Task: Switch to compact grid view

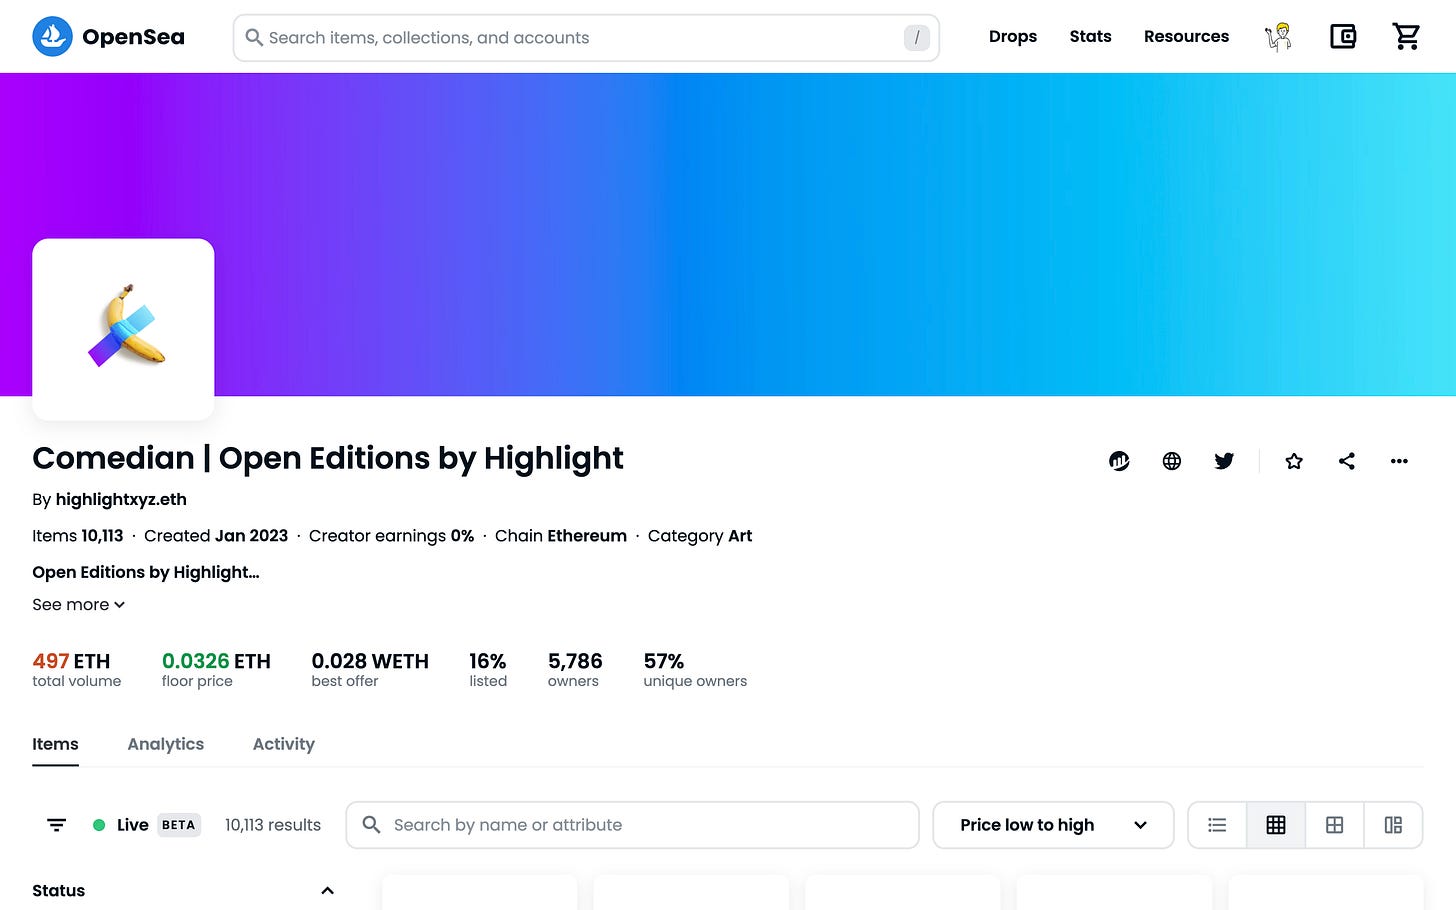Action: point(1276,825)
